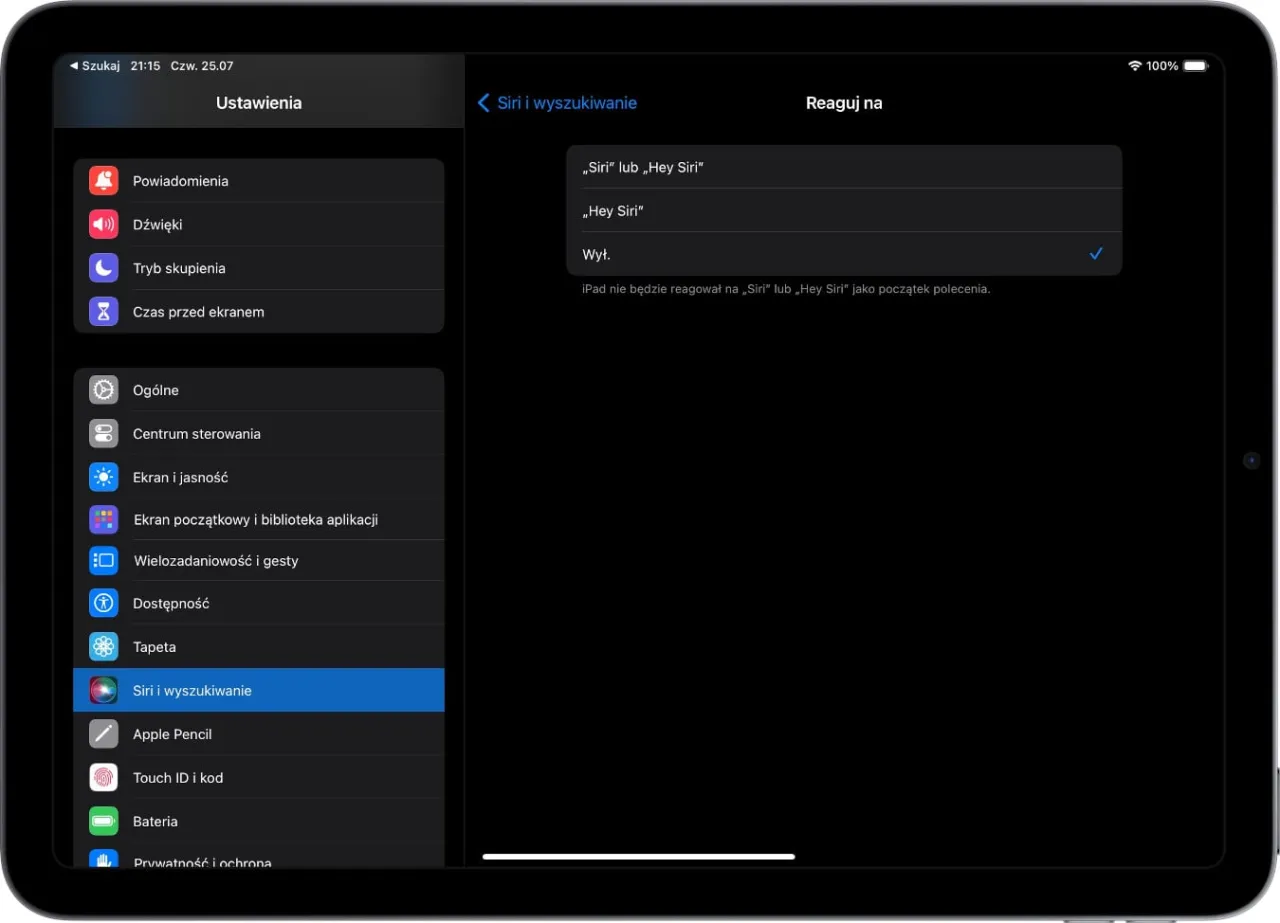This screenshot has height=923, width=1280.
Task: Tap the Touch ID fingerprint icon
Action: 104,778
